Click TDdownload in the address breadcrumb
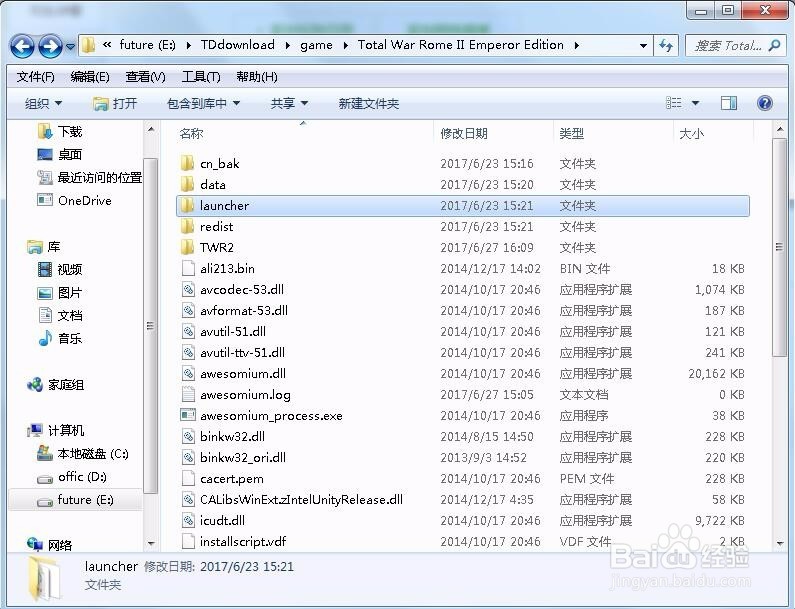 (x=237, y=45)
